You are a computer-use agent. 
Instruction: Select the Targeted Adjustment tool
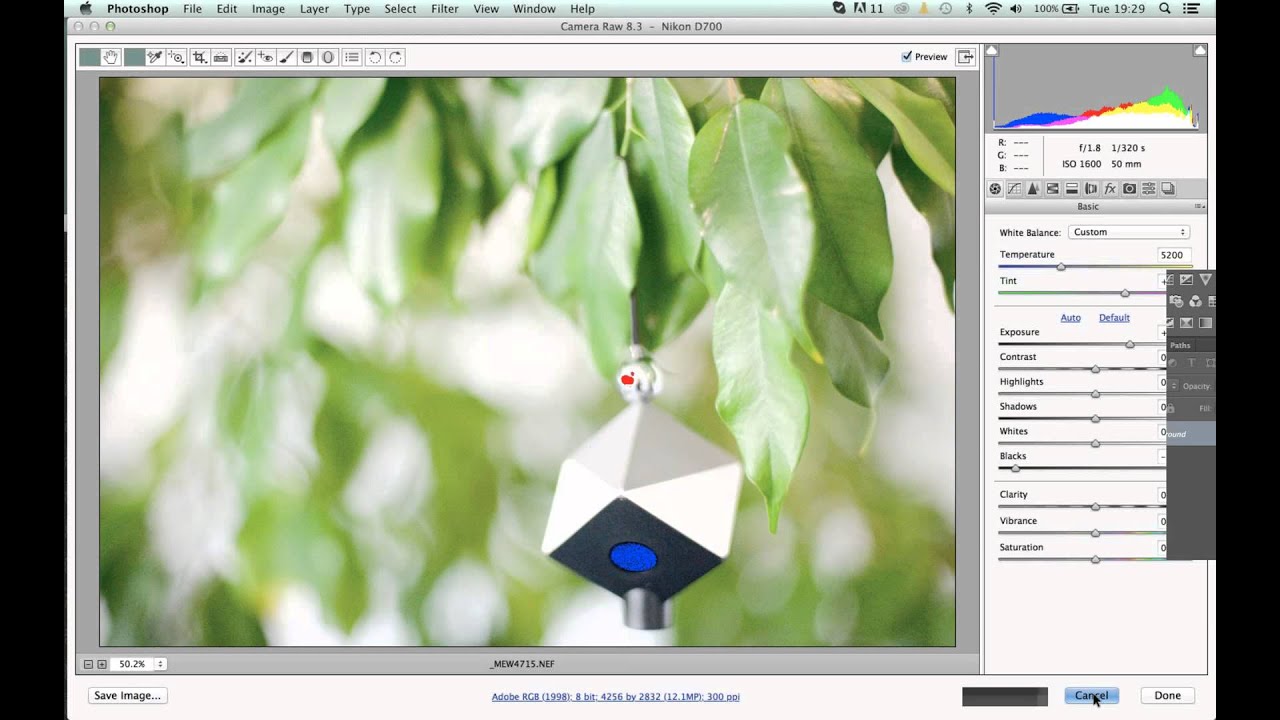[177, 57]
